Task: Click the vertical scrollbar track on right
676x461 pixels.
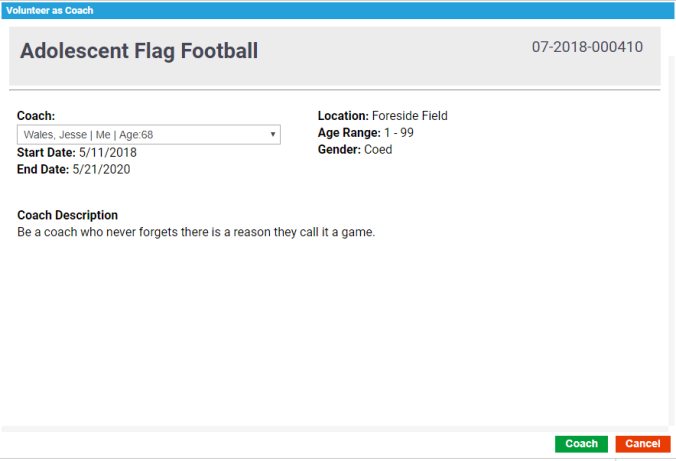Action: [x=670, y=250]
